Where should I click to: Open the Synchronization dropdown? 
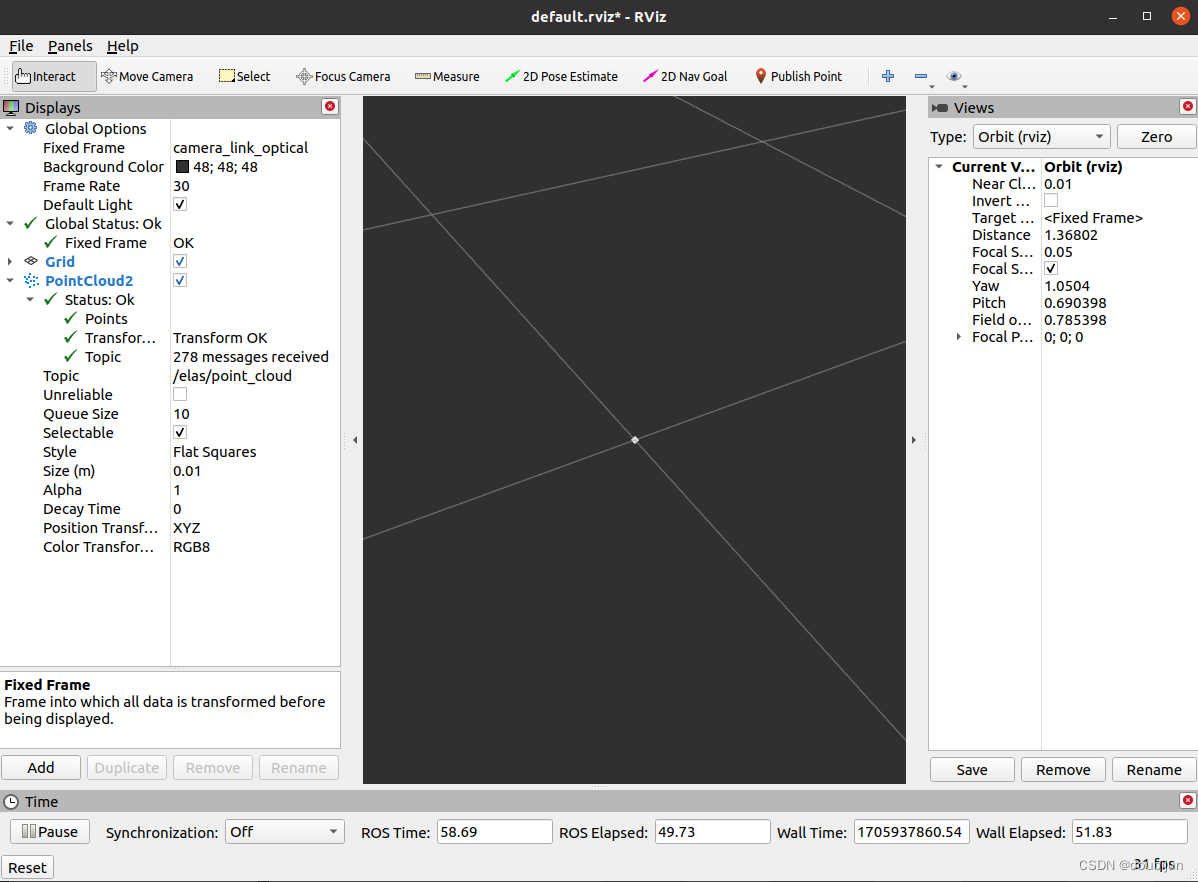285,832
